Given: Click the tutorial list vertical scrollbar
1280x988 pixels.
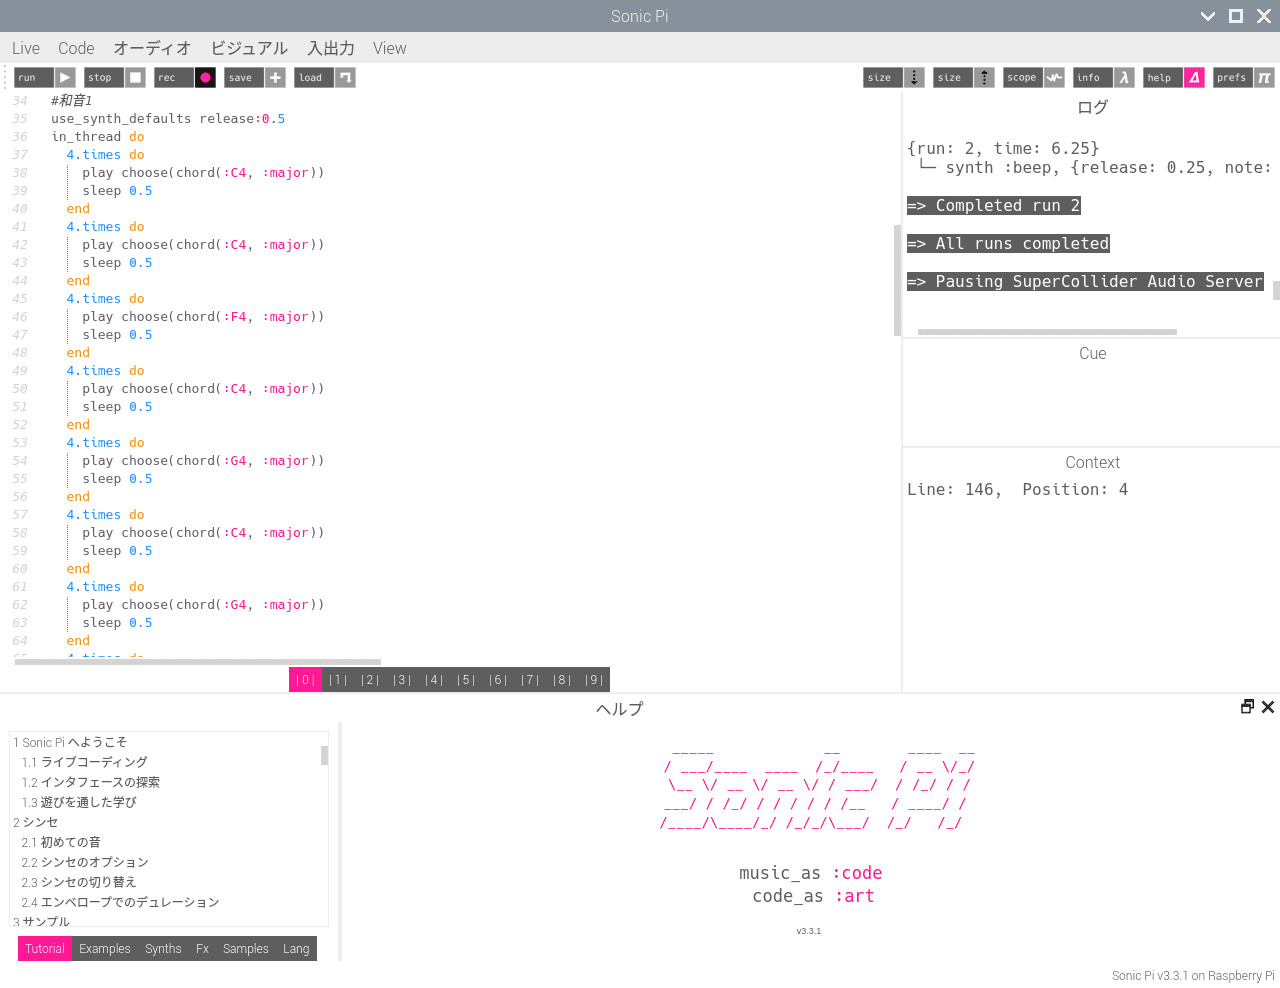Looking at the screenshot, I should click(x=324, y=755).
